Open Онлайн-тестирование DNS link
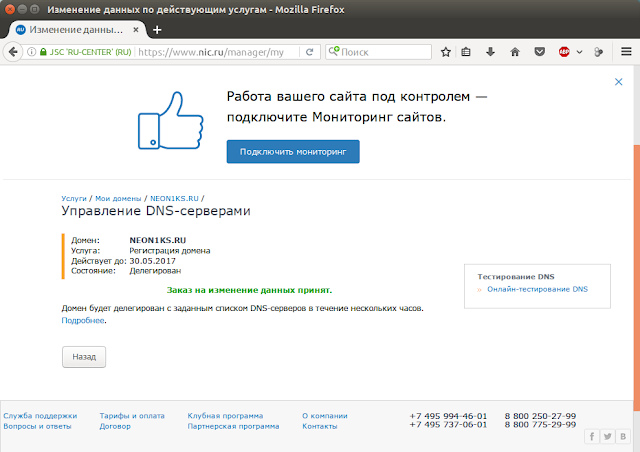 537,289
